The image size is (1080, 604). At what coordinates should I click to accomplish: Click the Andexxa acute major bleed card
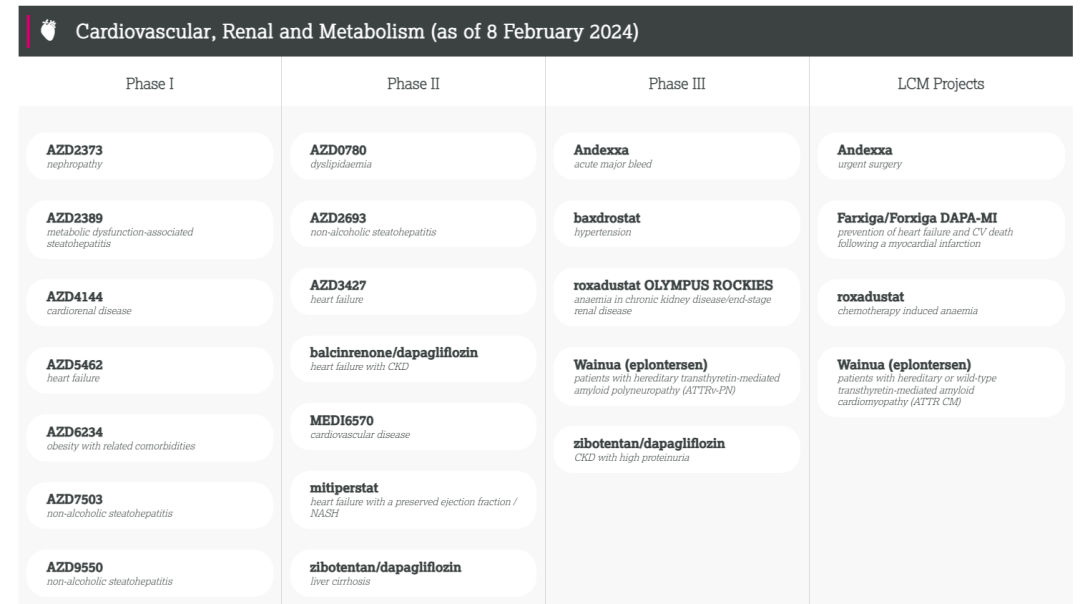click(x=677, y=156)
